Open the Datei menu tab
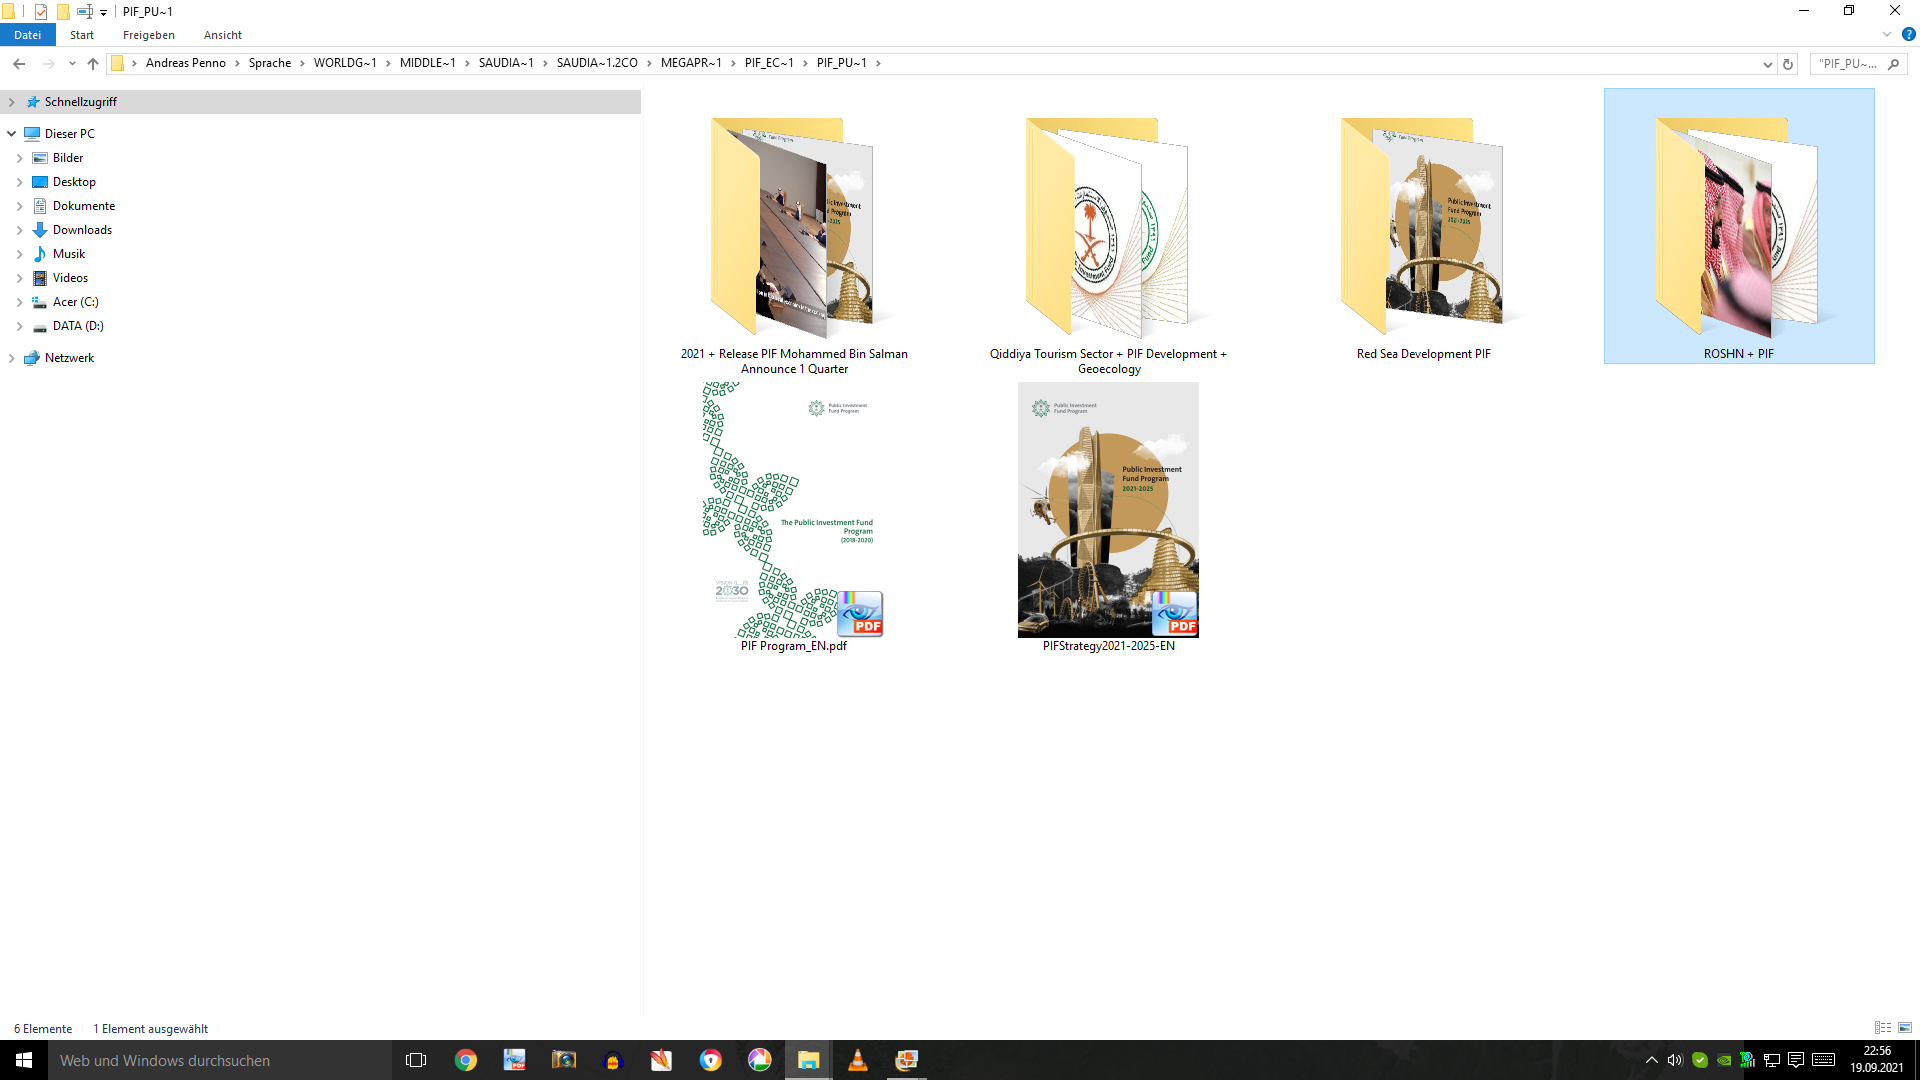Image resolution: width=1920 pixels, height=1080 pixels. pos(27,35)
